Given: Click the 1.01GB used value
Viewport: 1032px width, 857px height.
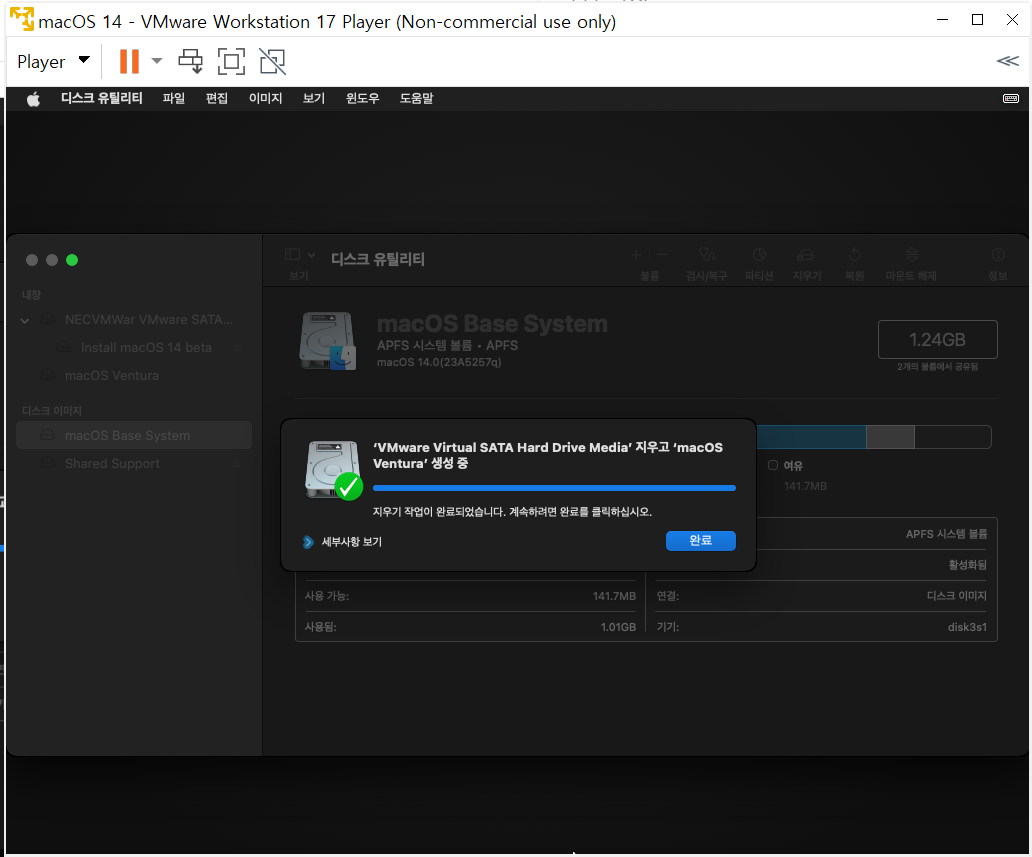Looking at the screenshot, I should click(618, 627).
